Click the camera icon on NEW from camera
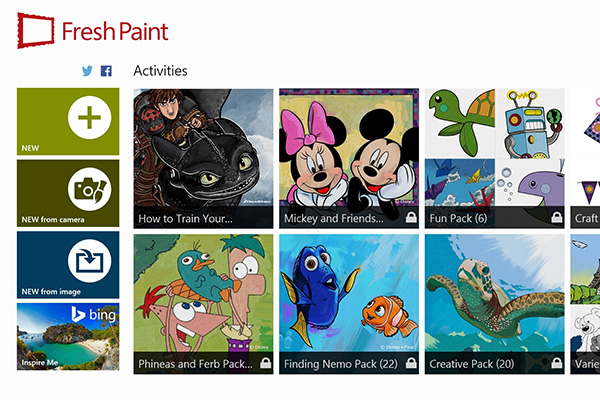 pyautogui.click(x=89, y=189)
